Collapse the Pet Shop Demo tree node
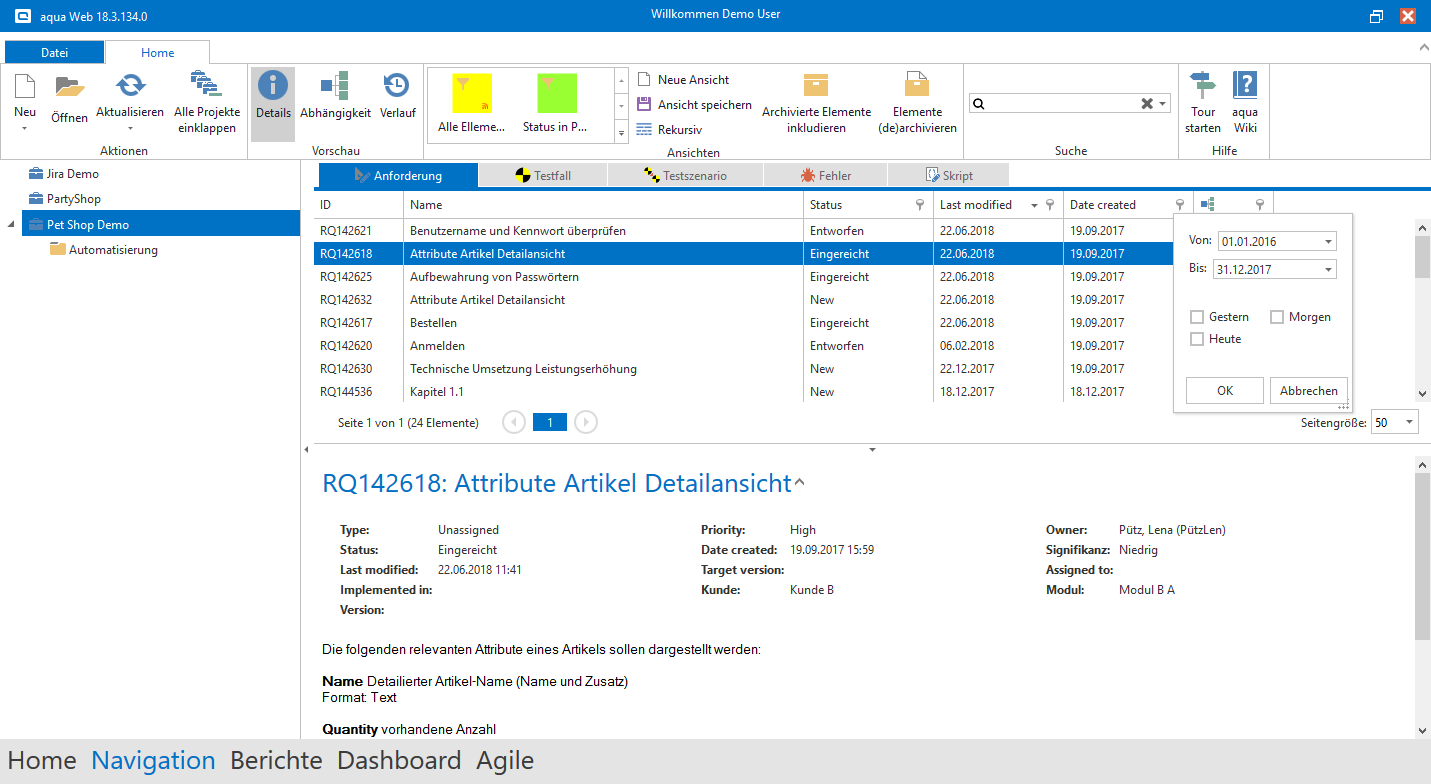The image size is (1431, 784). [x=11, y=225]
